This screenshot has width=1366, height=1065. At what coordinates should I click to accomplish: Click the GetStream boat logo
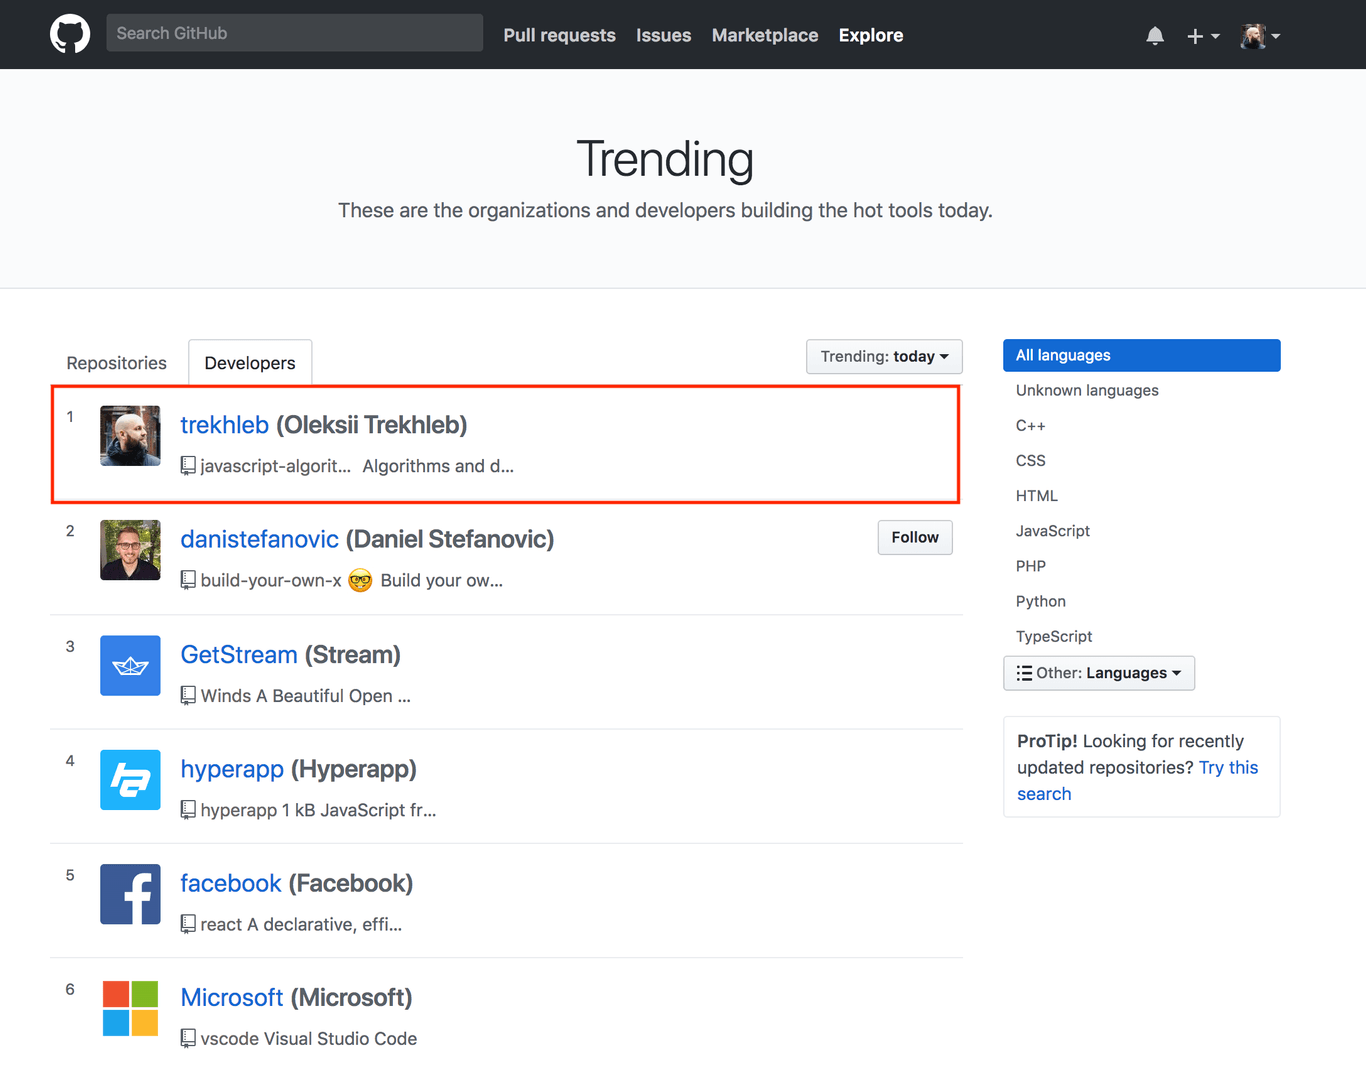pos(130,665)
